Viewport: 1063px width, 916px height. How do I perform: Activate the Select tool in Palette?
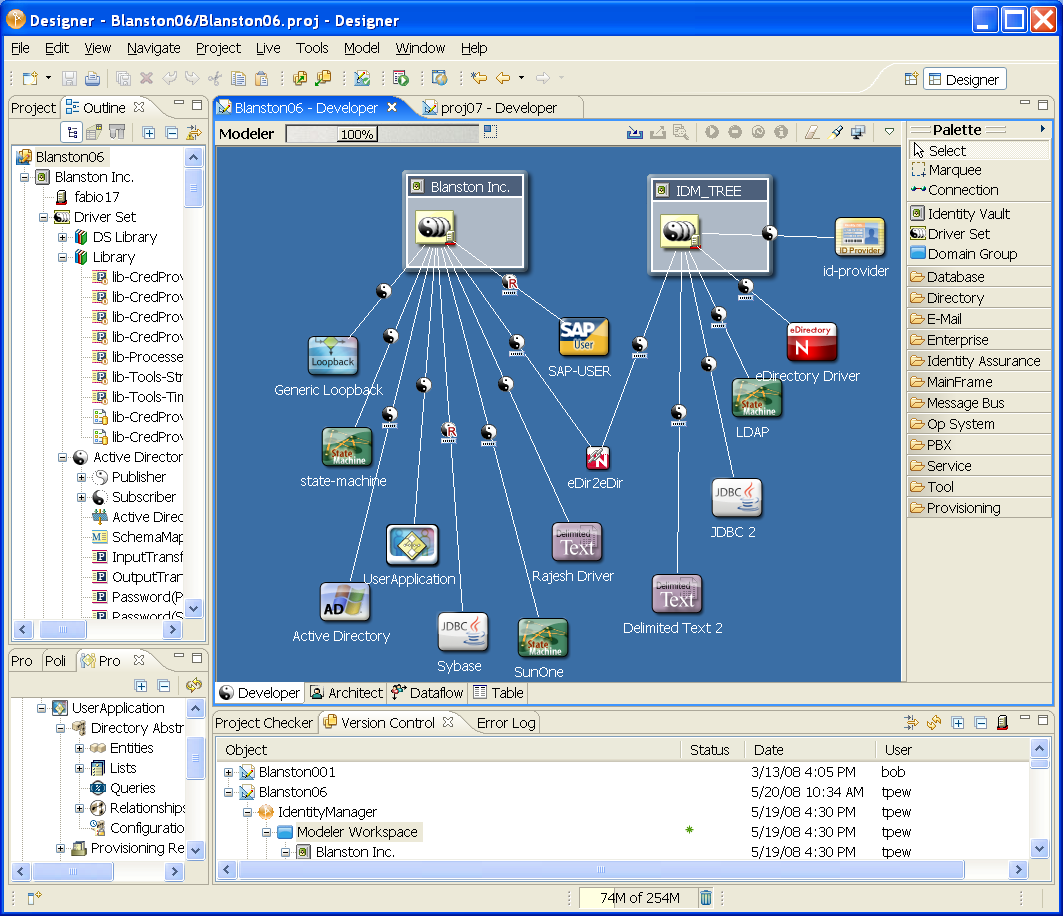(x=946, y=150)
